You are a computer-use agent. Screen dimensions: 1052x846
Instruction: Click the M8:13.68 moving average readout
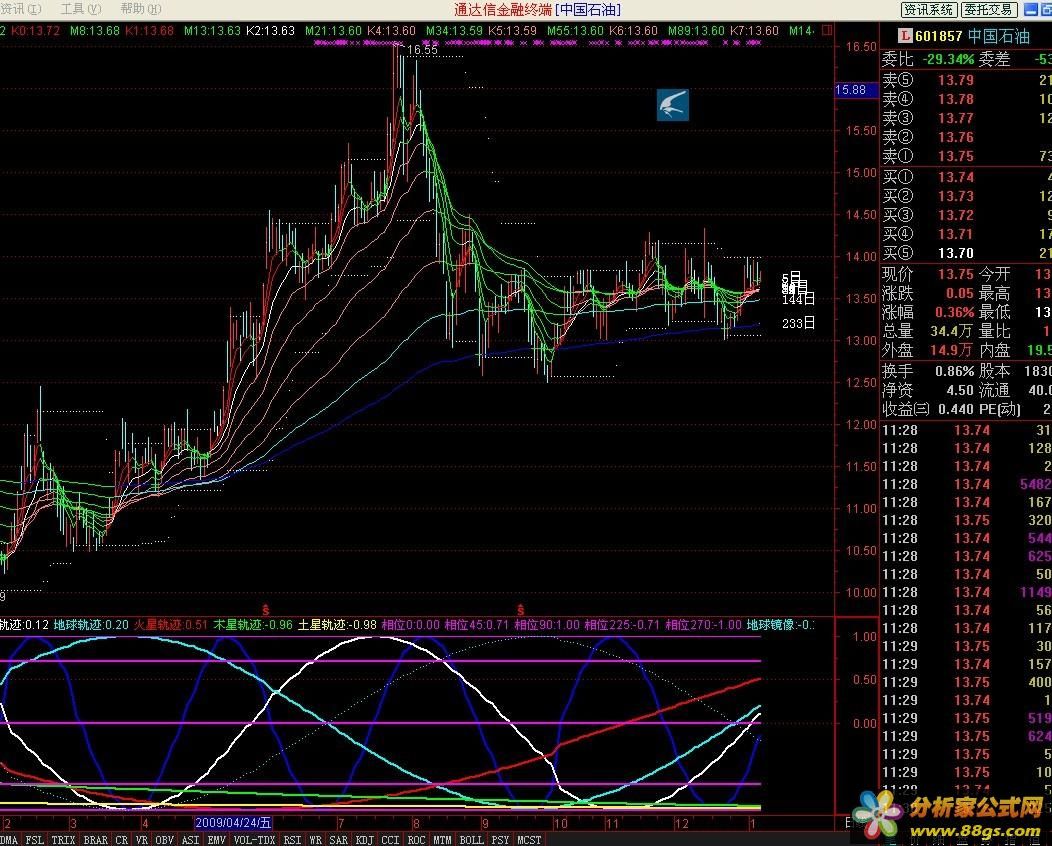(95, 31)
